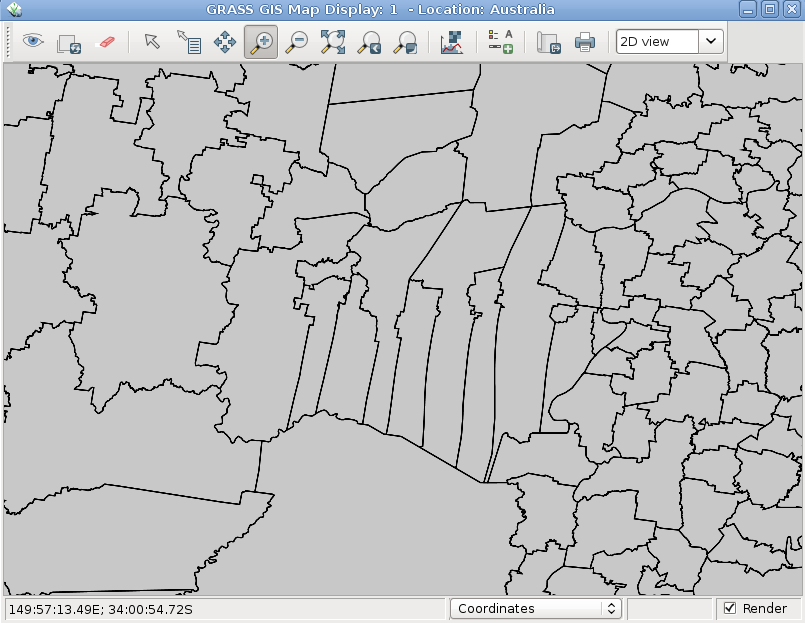Click the GRASS application icon in the title bar
805x623 pixels.
point(14,9)
